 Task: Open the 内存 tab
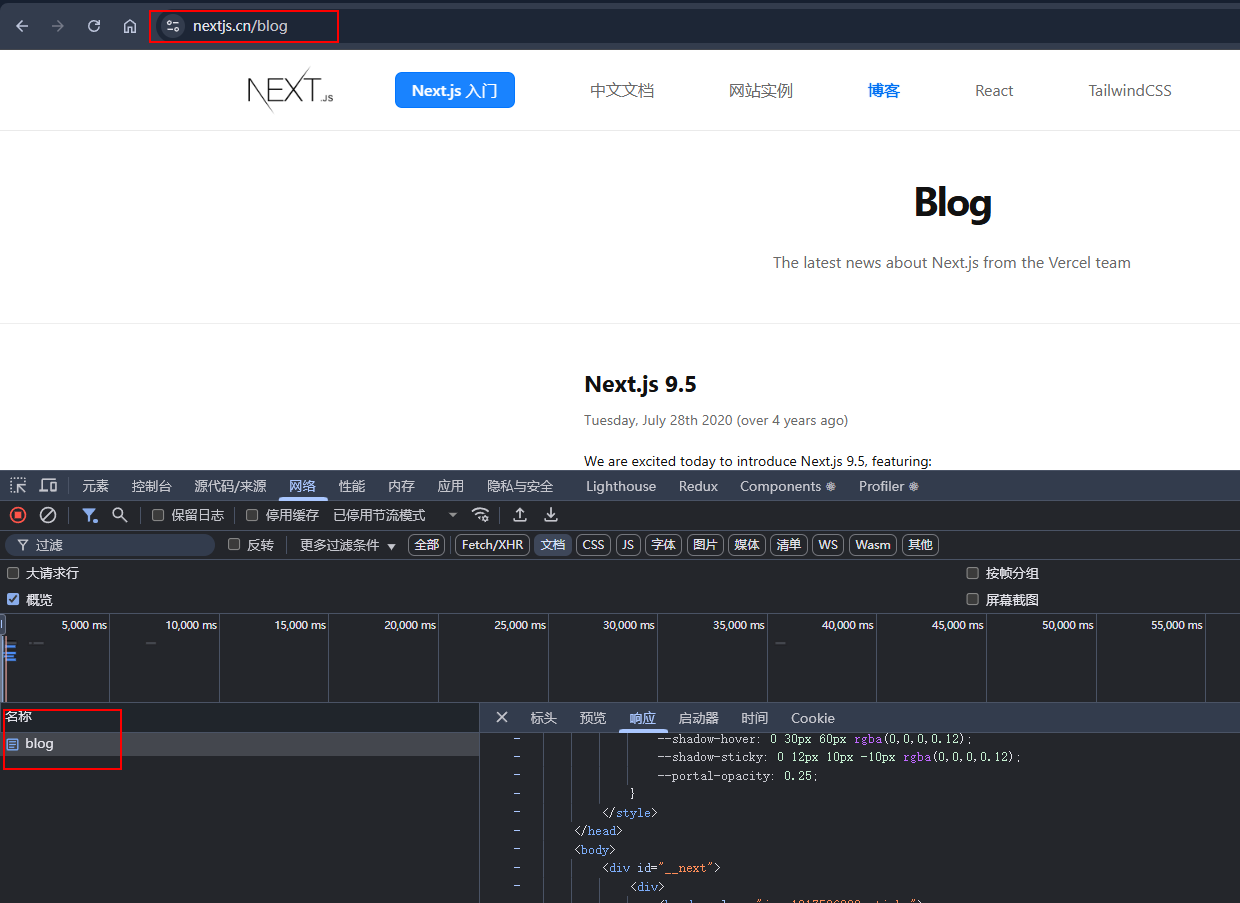pyautogui.click(x=401, y=486)
